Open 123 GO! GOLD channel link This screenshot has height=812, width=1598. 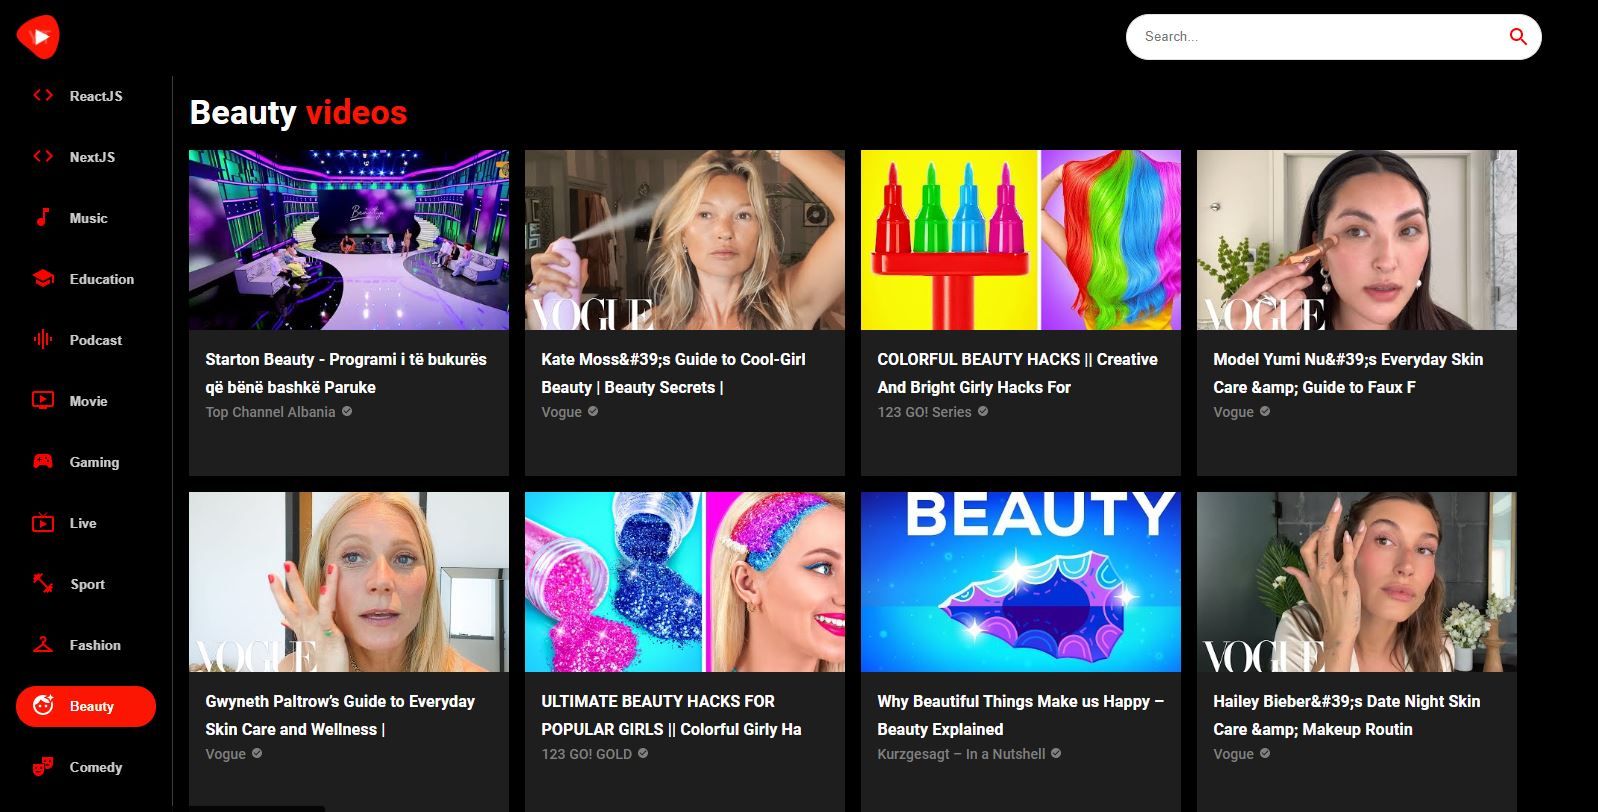(x=586, y=754)
